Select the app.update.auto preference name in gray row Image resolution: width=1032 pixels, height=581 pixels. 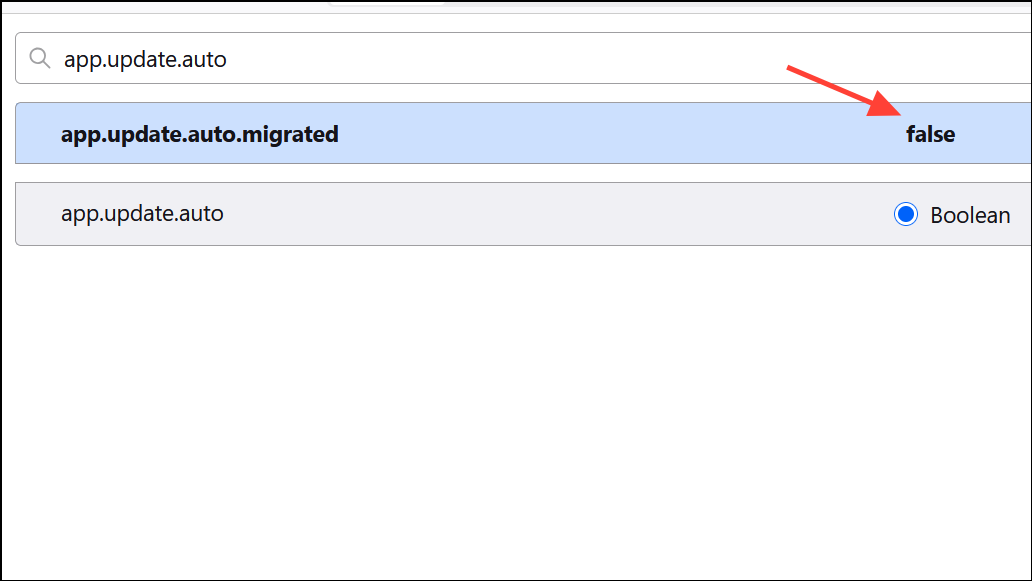pos(142,214)
